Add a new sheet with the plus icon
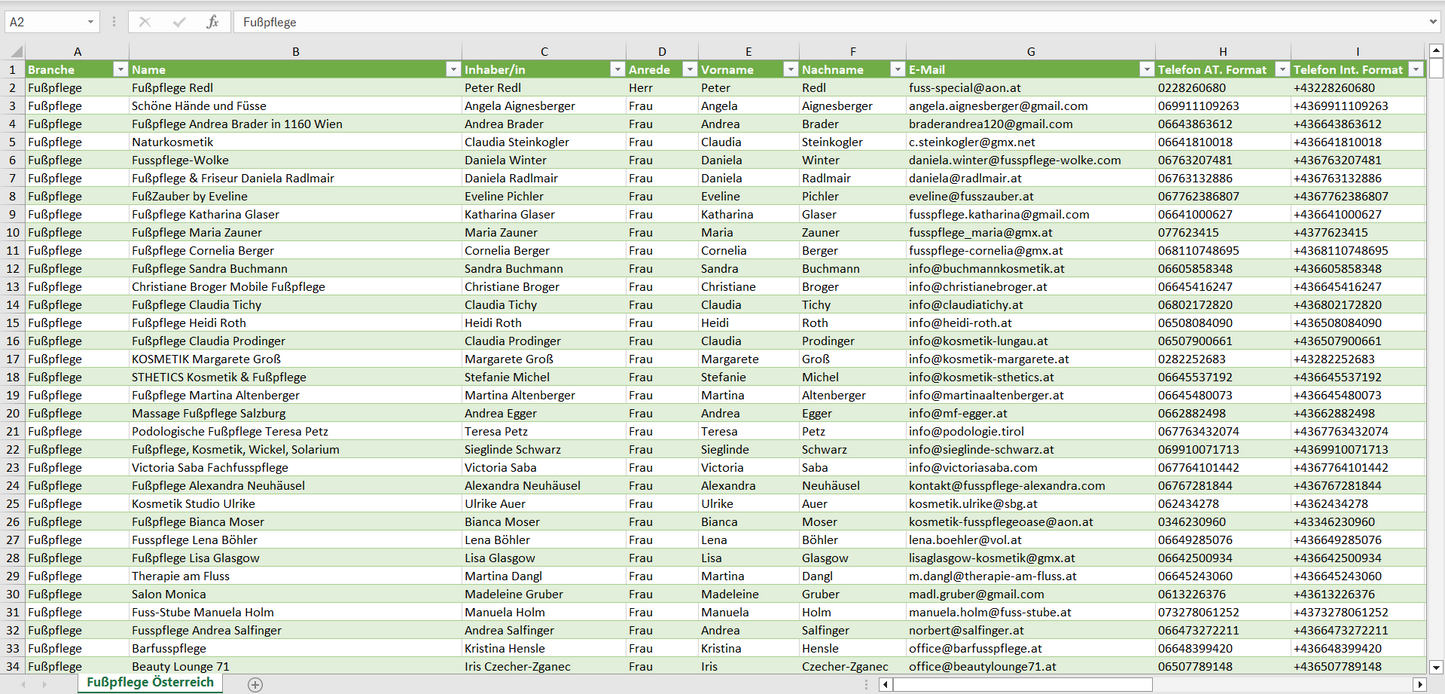 click(255, 684)
